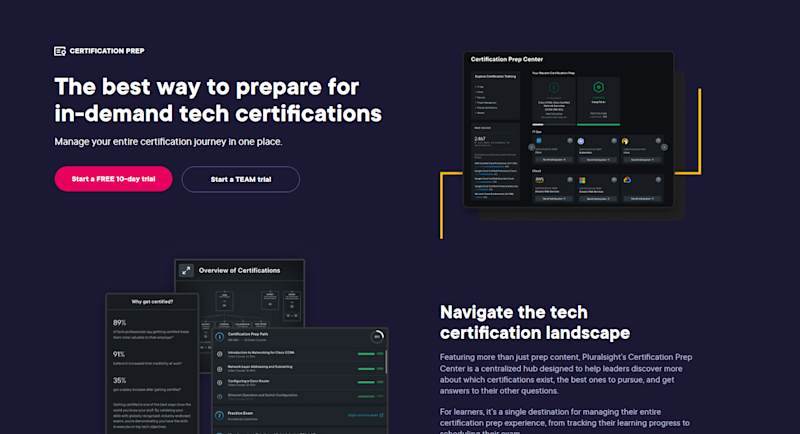Click external link icon after Begin practice exam

click(382, 415)
